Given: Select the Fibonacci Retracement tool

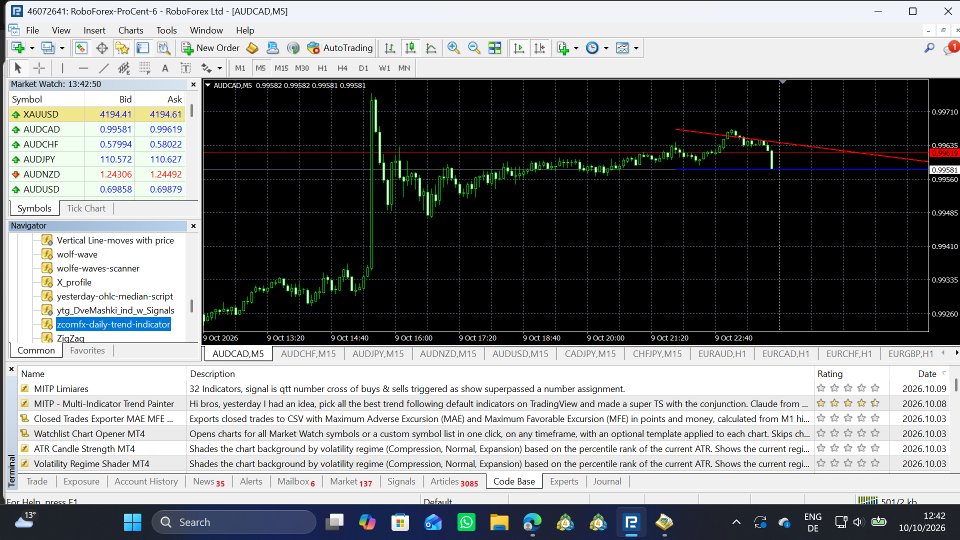Looking at the screenshot, I should [x=144, y=68].
